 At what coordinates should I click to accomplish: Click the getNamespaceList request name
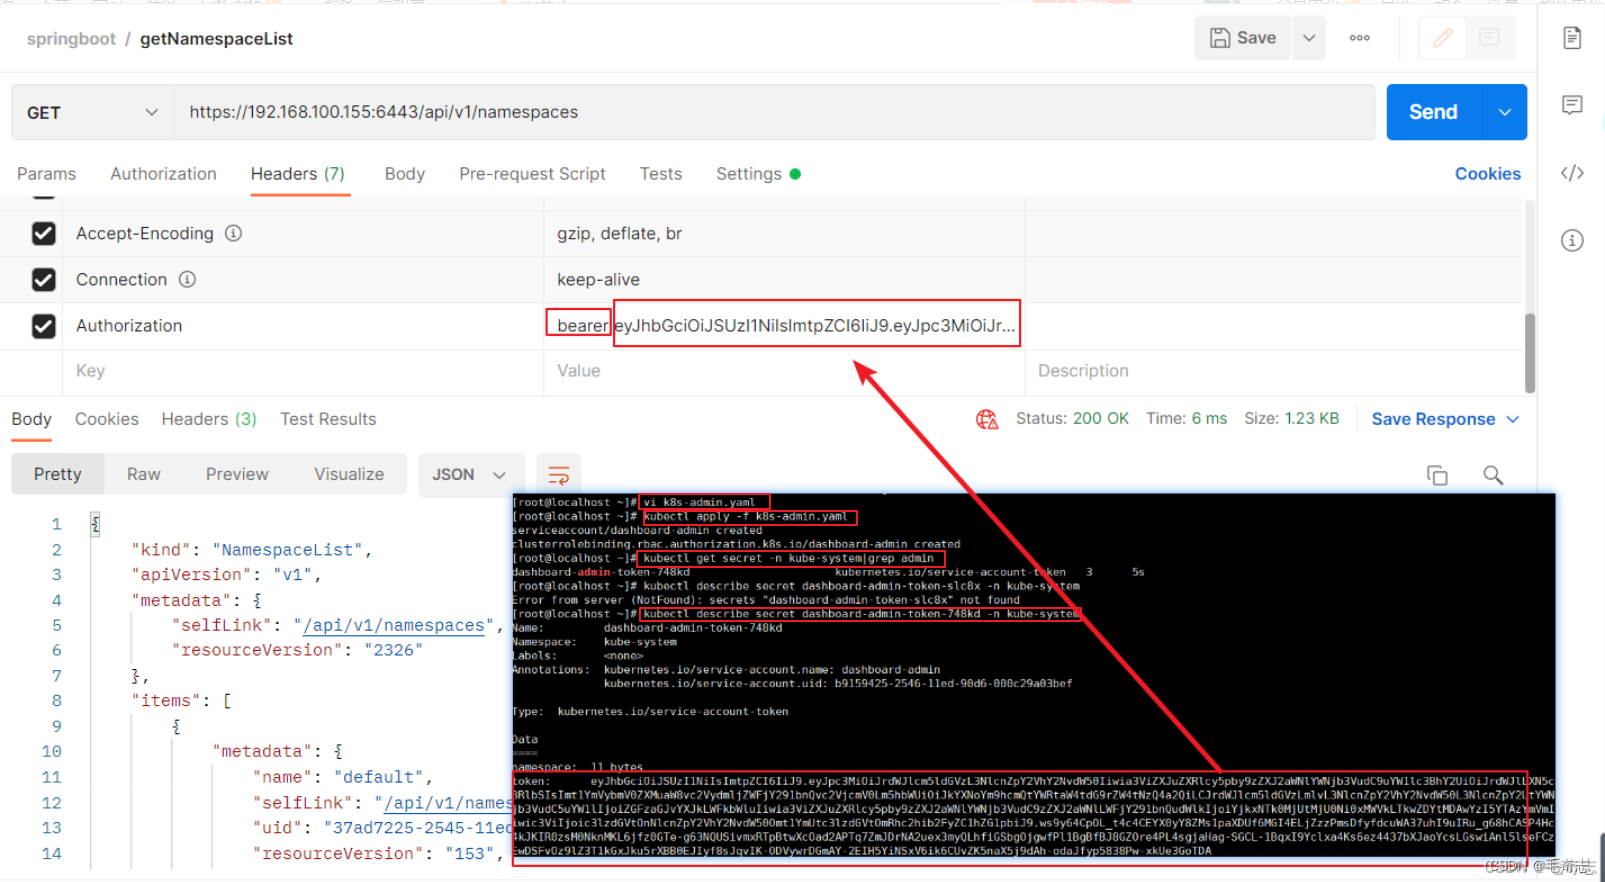216,38
